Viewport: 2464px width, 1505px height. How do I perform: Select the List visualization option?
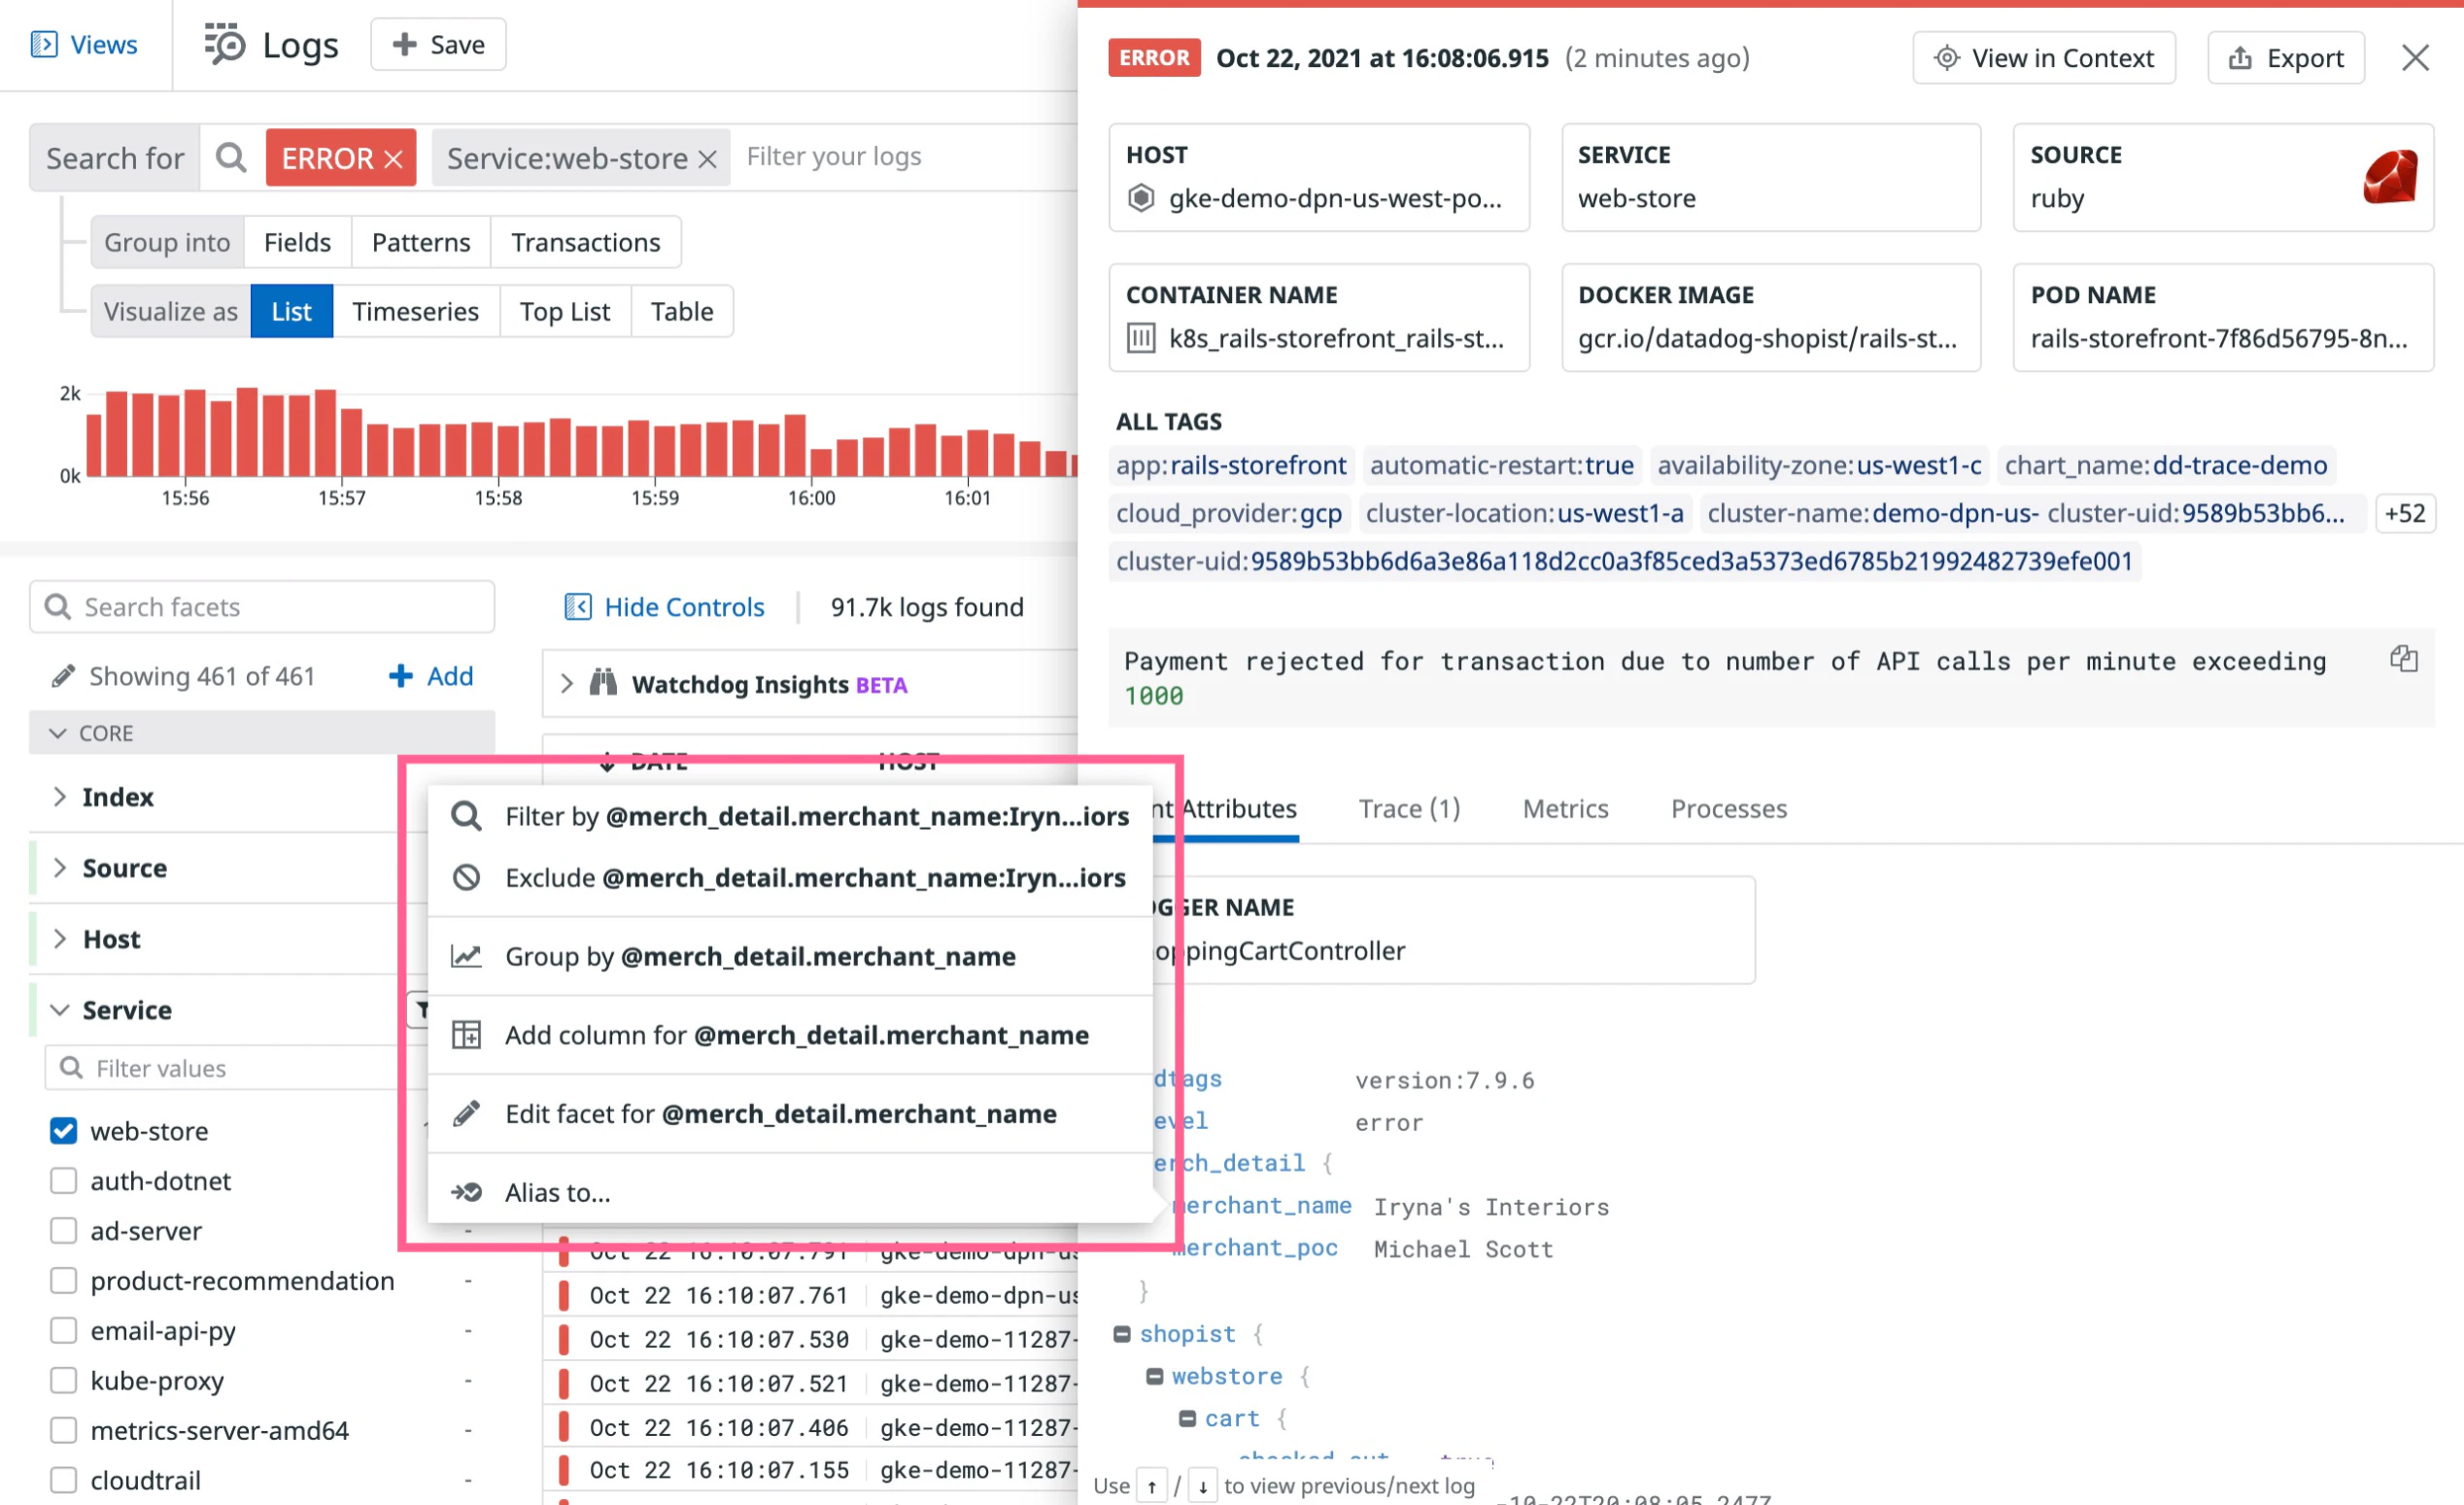[x=291, y=311]
